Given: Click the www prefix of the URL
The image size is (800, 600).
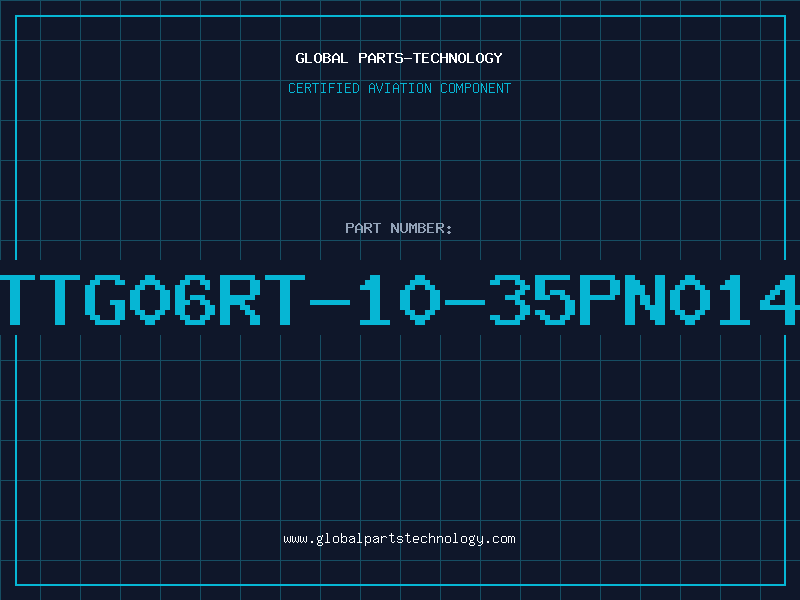Looking at the screenshot, I should pyautogui.click(x=296, y=539).
